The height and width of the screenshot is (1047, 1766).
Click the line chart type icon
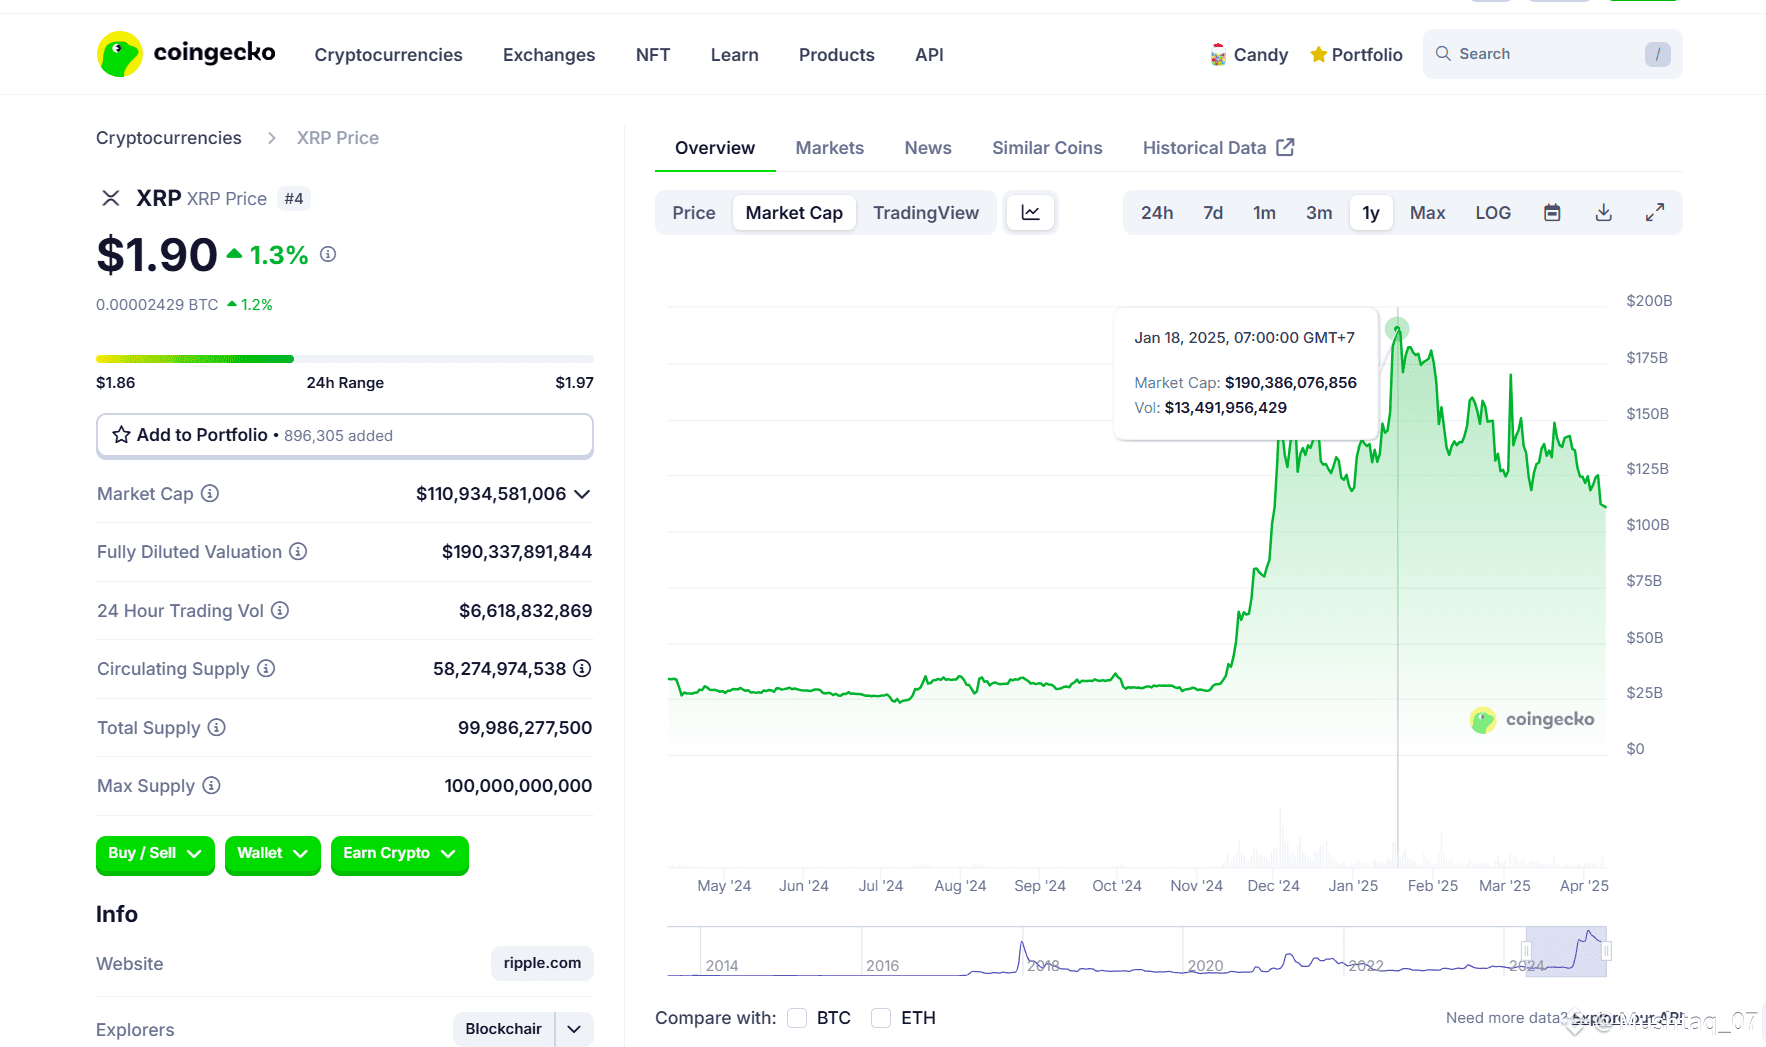1030,213
